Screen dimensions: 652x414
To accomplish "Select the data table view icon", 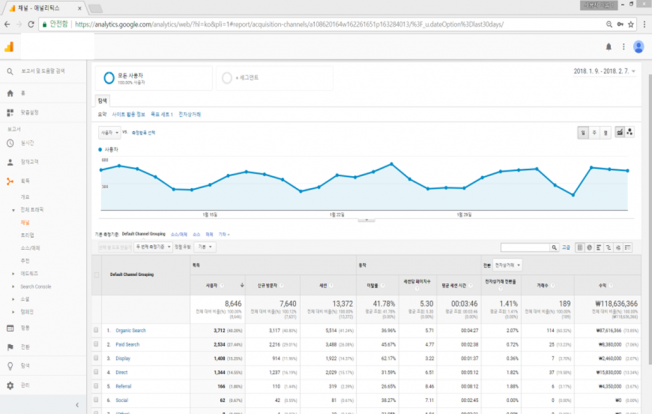I will coord(580,247).
